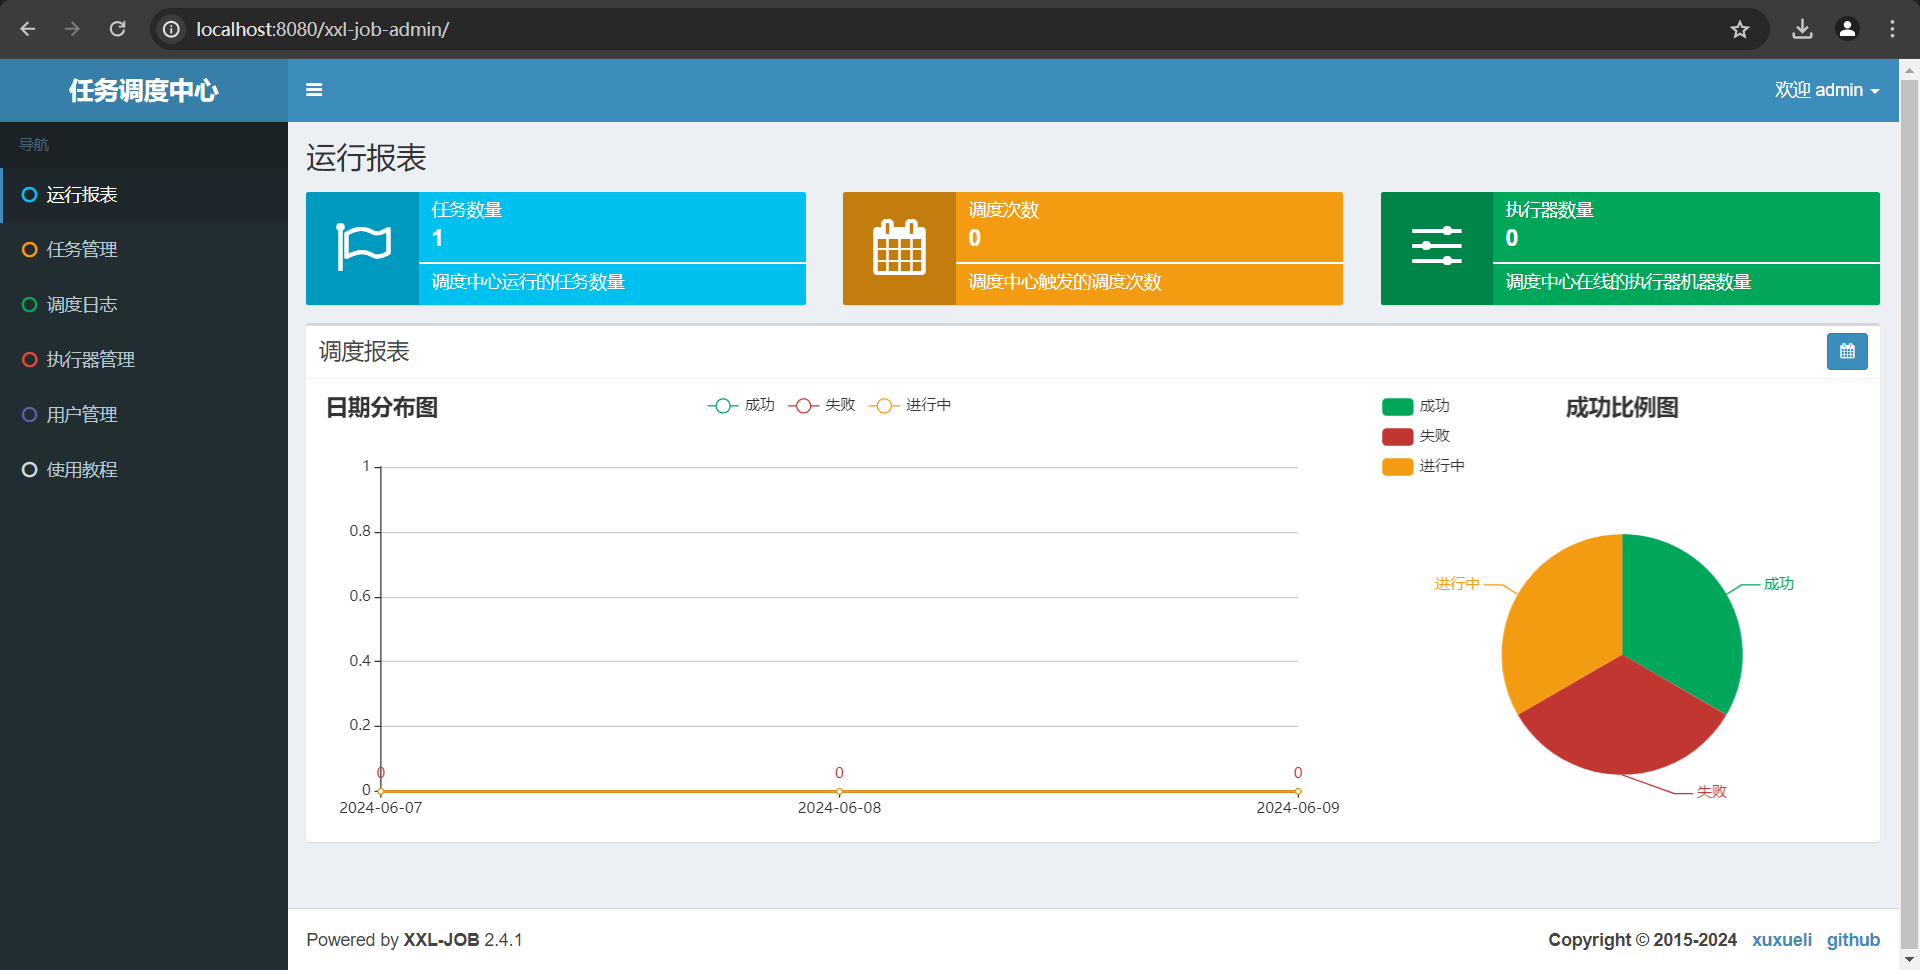Open browser downloads icon
1920x970 pixels.
[1802, 29]
